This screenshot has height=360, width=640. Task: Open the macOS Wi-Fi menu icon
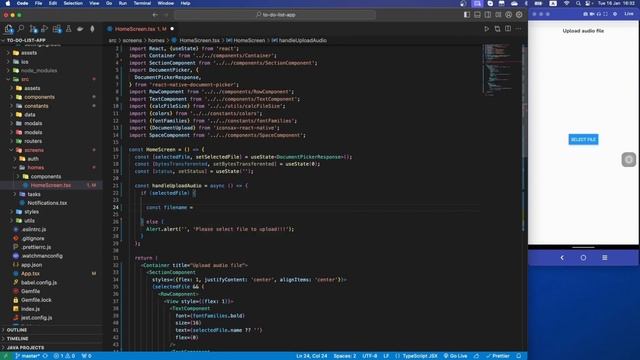pos(566,3)
